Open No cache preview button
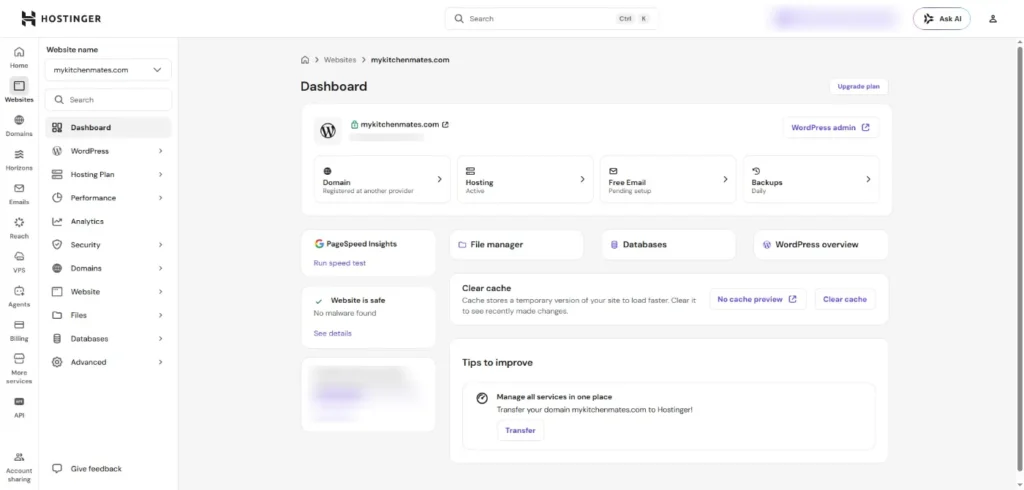The width and height of the screenshot is (1024, 490). pos(758,299)
